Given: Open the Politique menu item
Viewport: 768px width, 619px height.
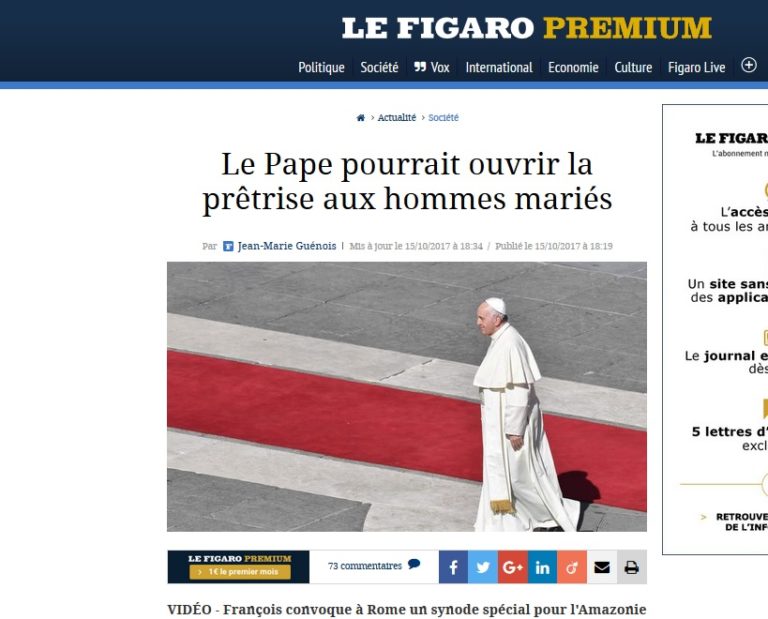Looking at the screenshot, I should [x=321, y=68].
